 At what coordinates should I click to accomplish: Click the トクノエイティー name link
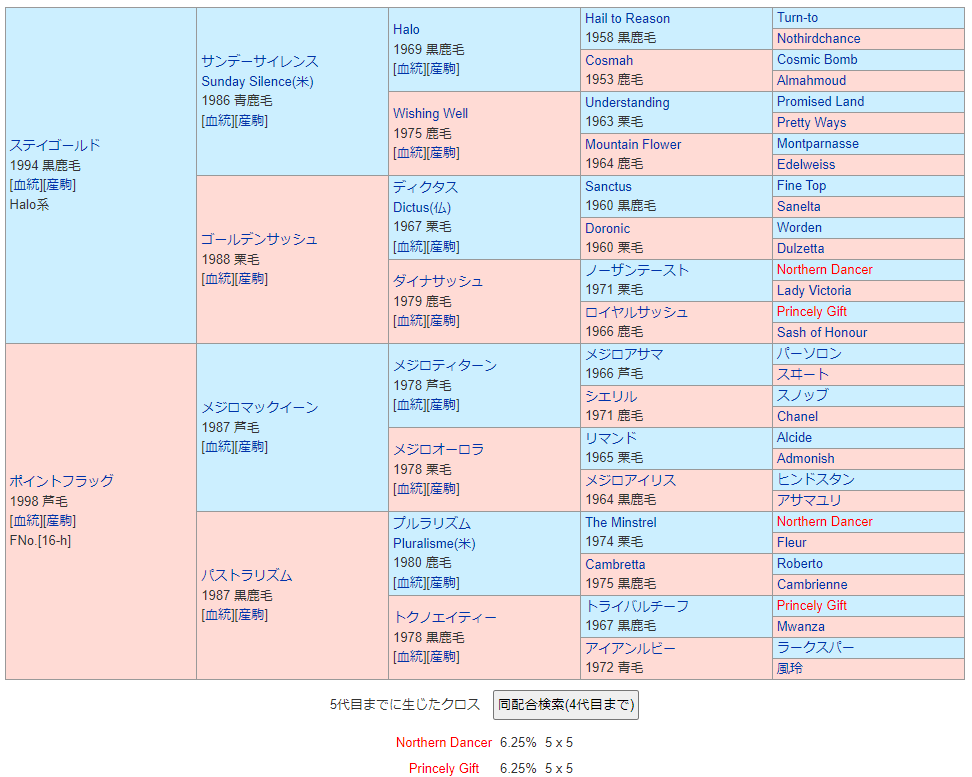444,617
